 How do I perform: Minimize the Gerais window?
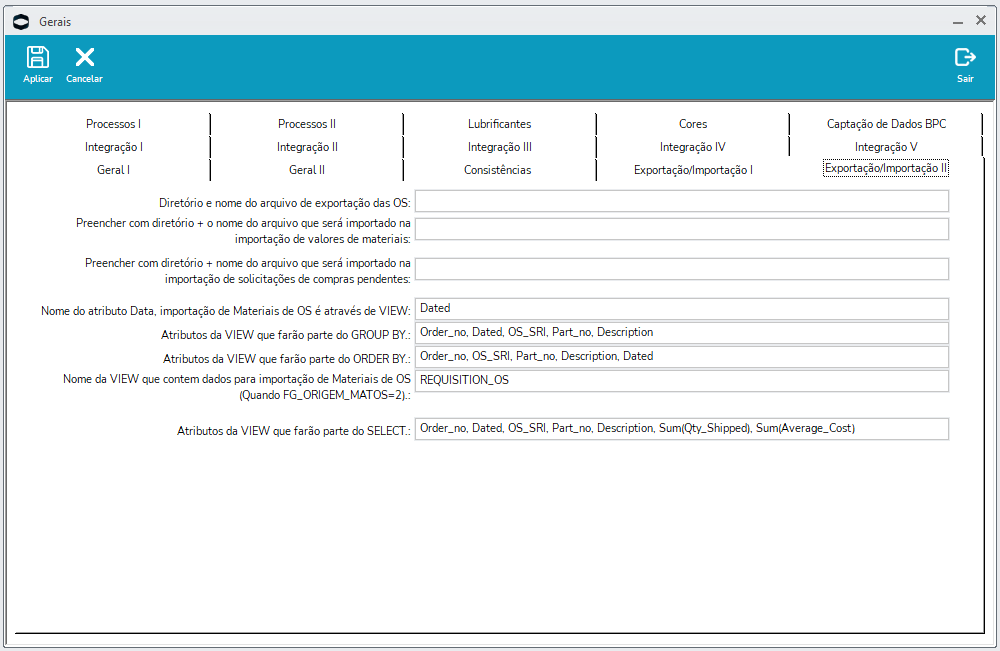pyautogui.click(x=958, y=22)
